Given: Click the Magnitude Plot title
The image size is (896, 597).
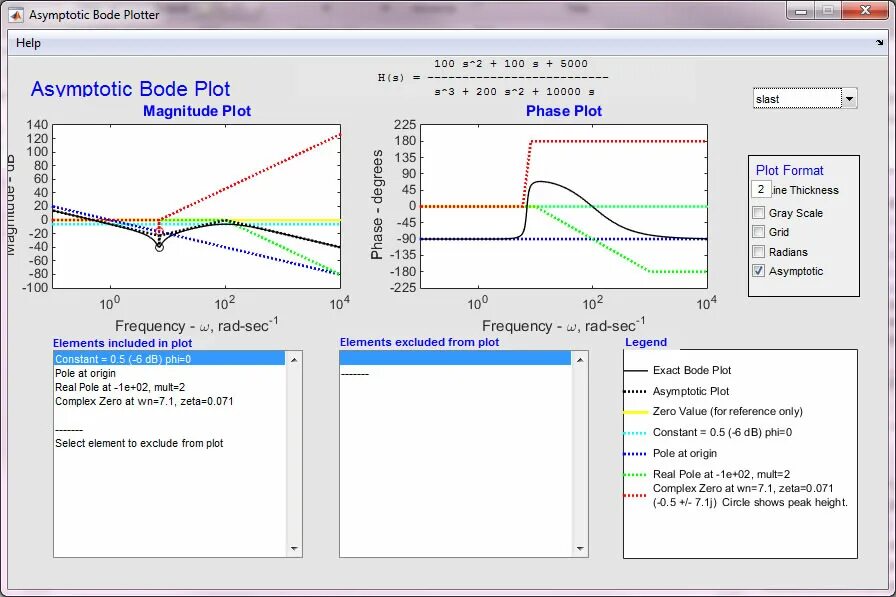Looking at the screenshot, I should point(197,111).
